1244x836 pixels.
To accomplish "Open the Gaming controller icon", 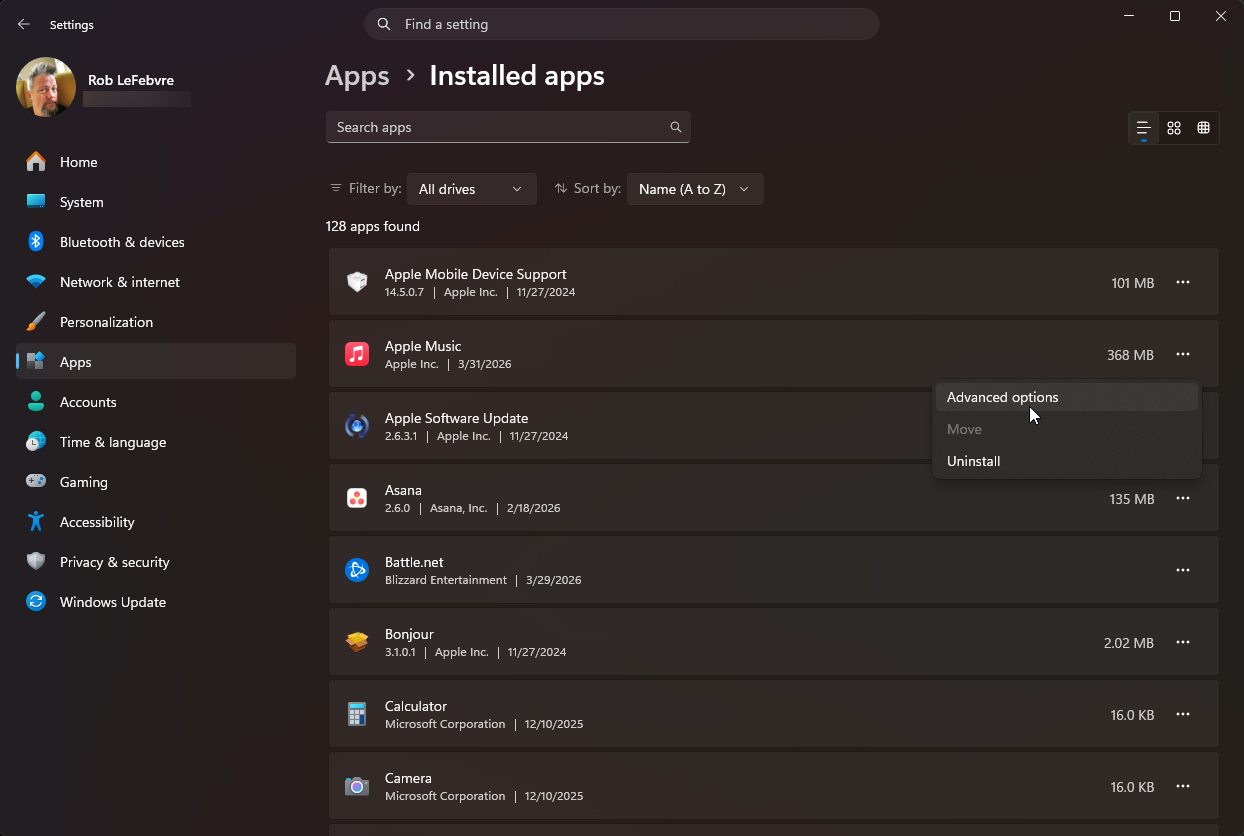I will coord(36,482).
